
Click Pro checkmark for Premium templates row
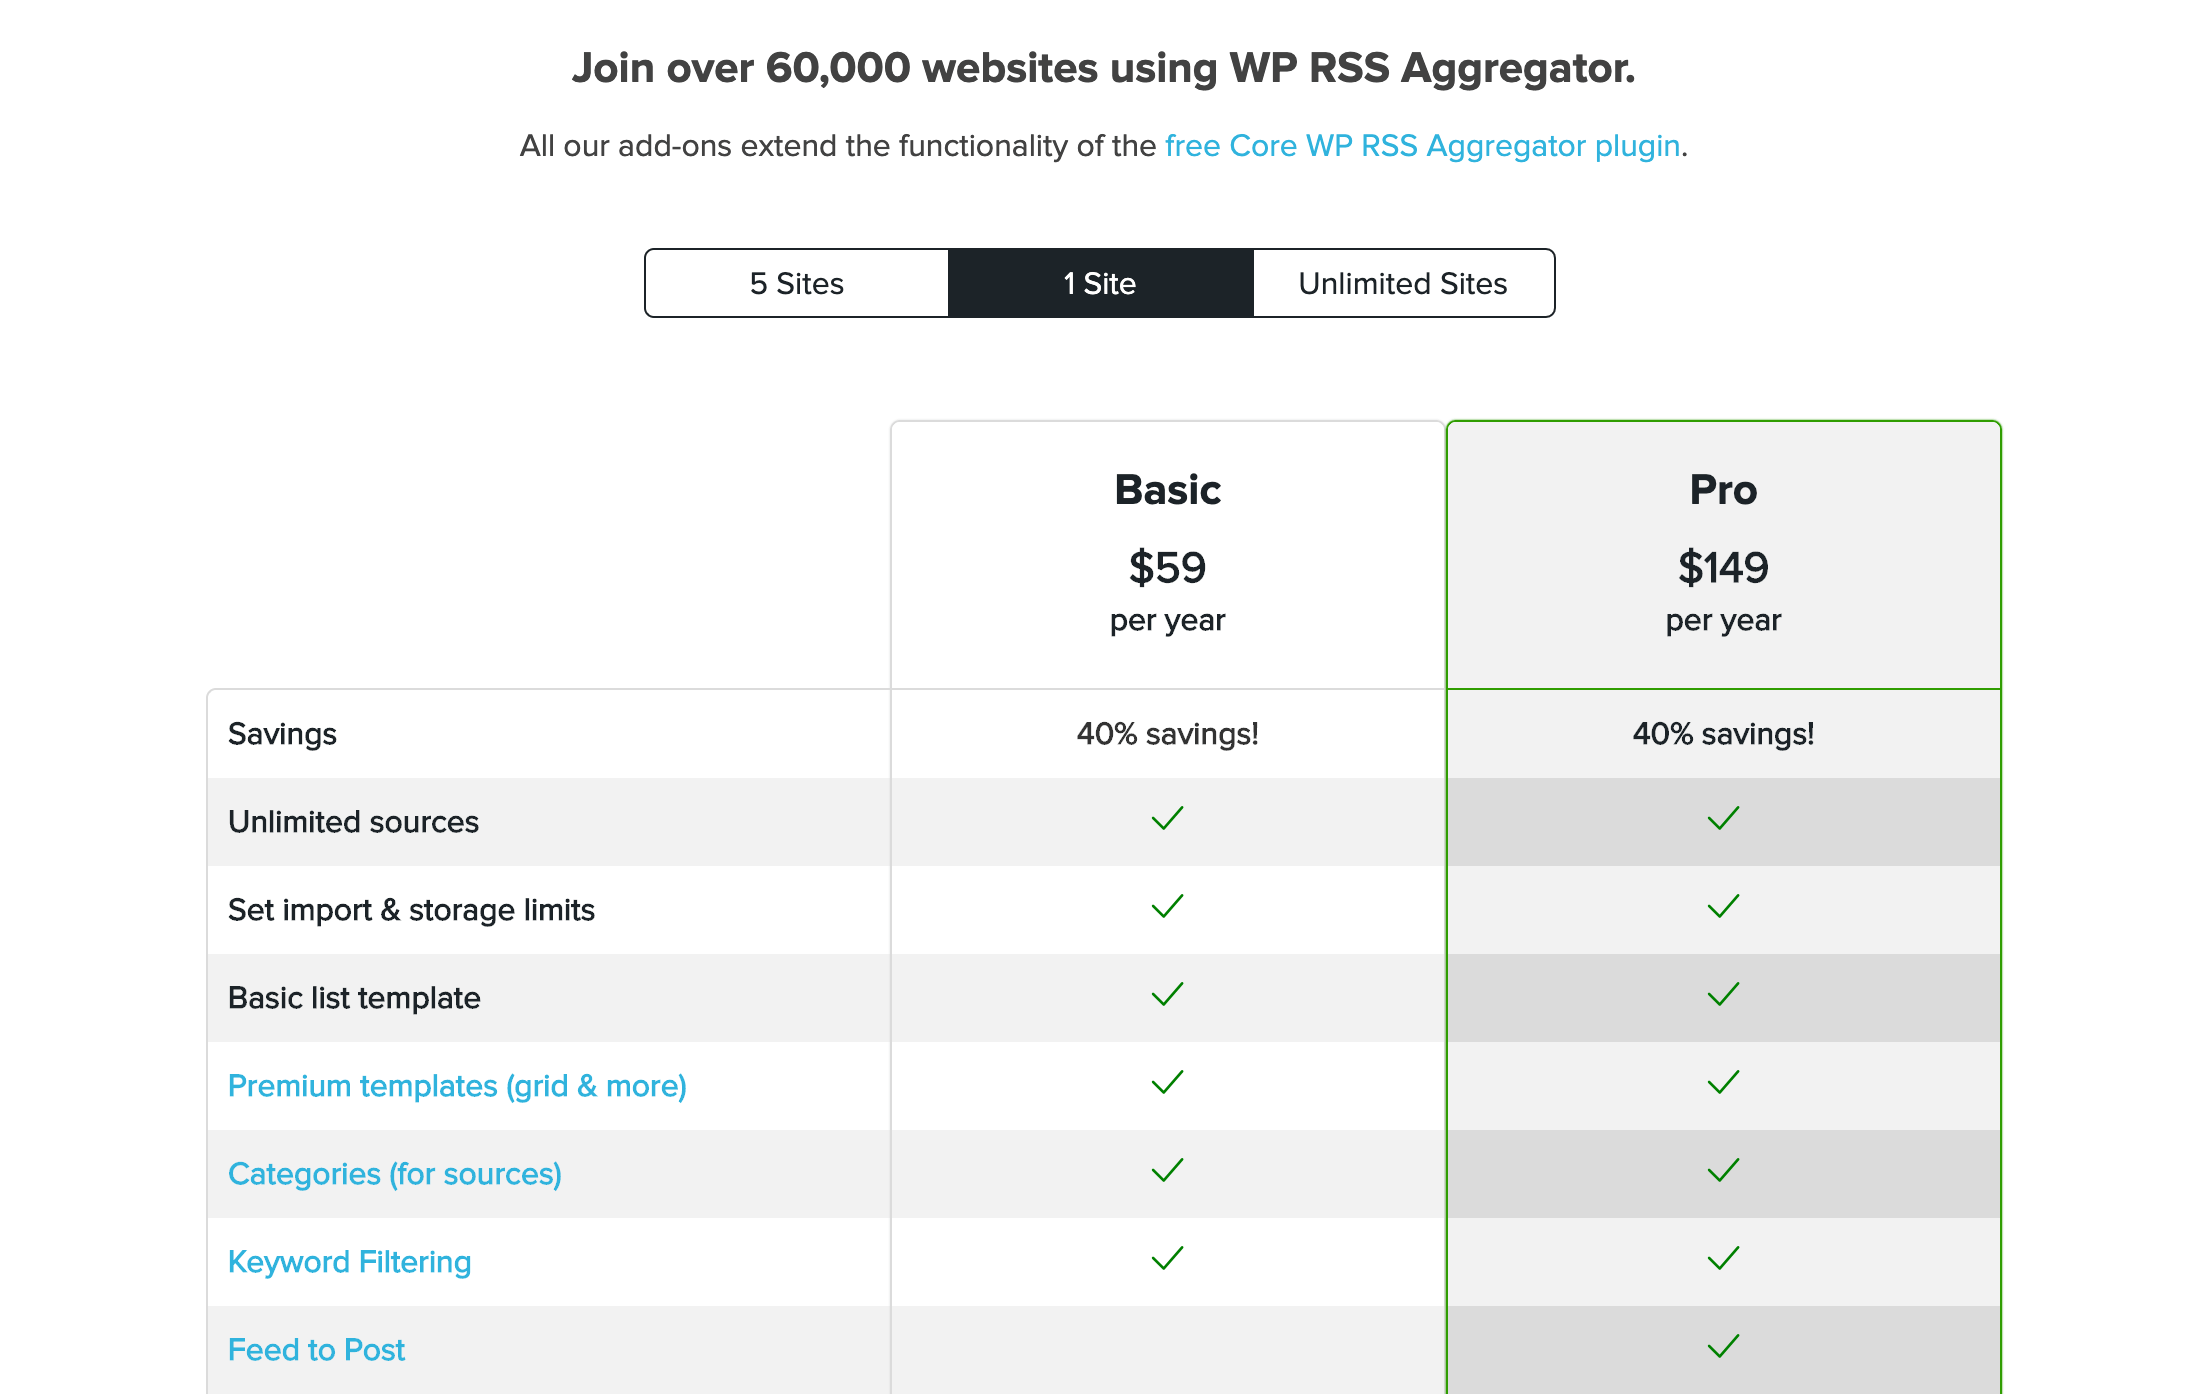(x=1723, y=1083)
